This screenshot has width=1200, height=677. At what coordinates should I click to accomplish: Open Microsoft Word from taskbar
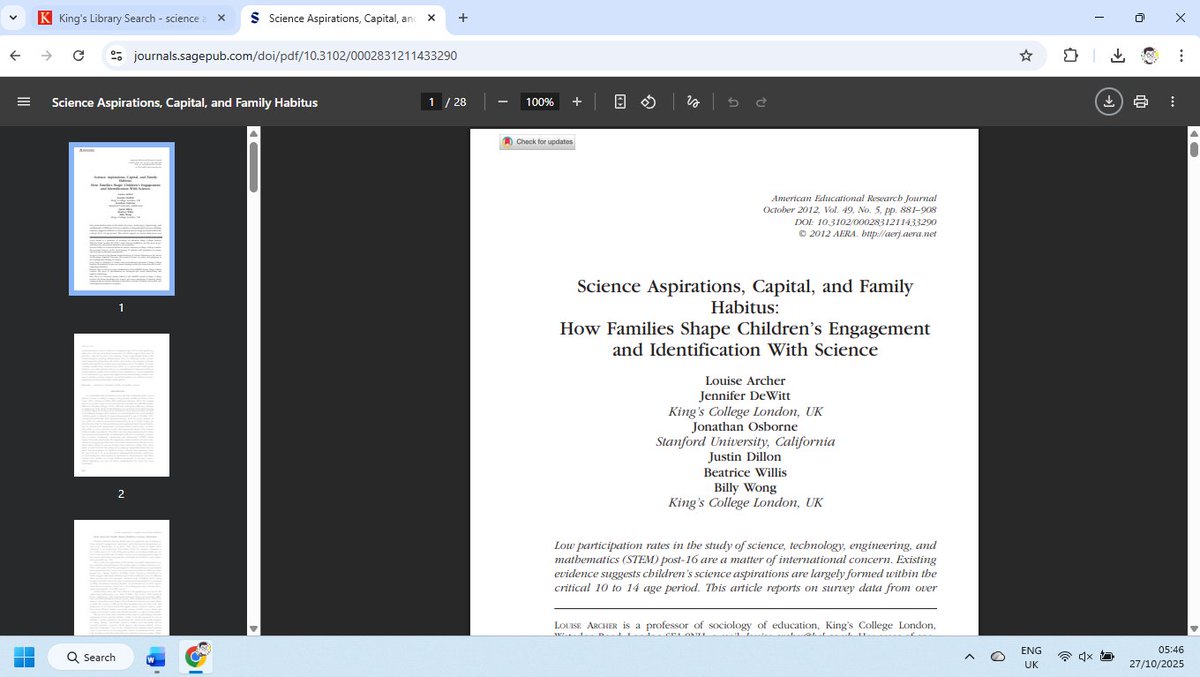156,657
